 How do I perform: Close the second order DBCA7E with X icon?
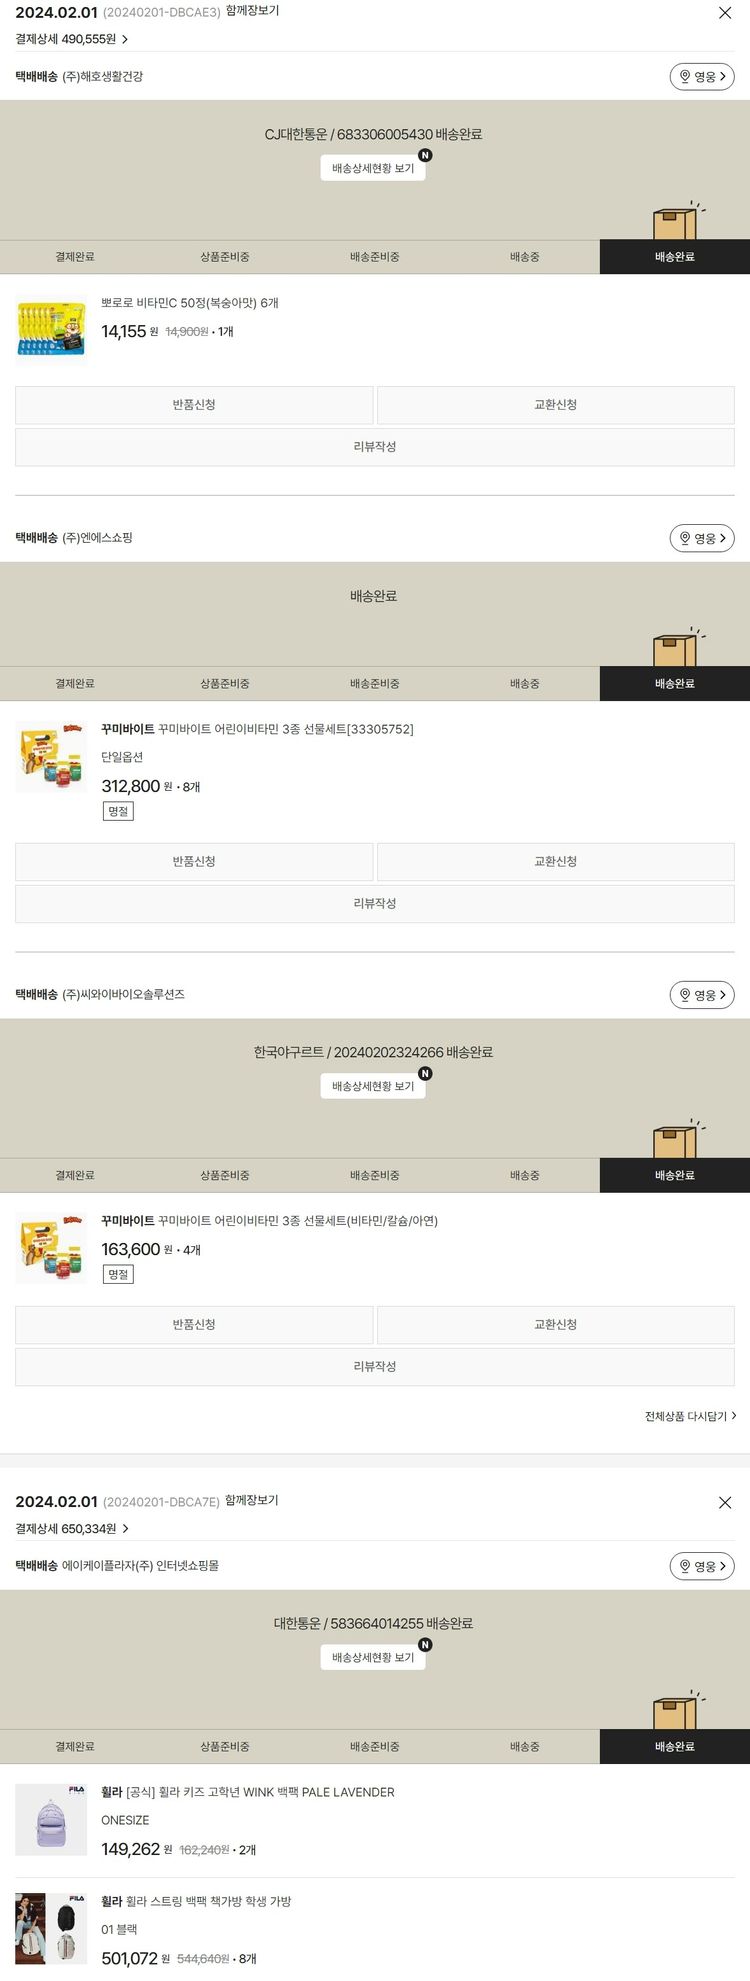(725, 1502)
